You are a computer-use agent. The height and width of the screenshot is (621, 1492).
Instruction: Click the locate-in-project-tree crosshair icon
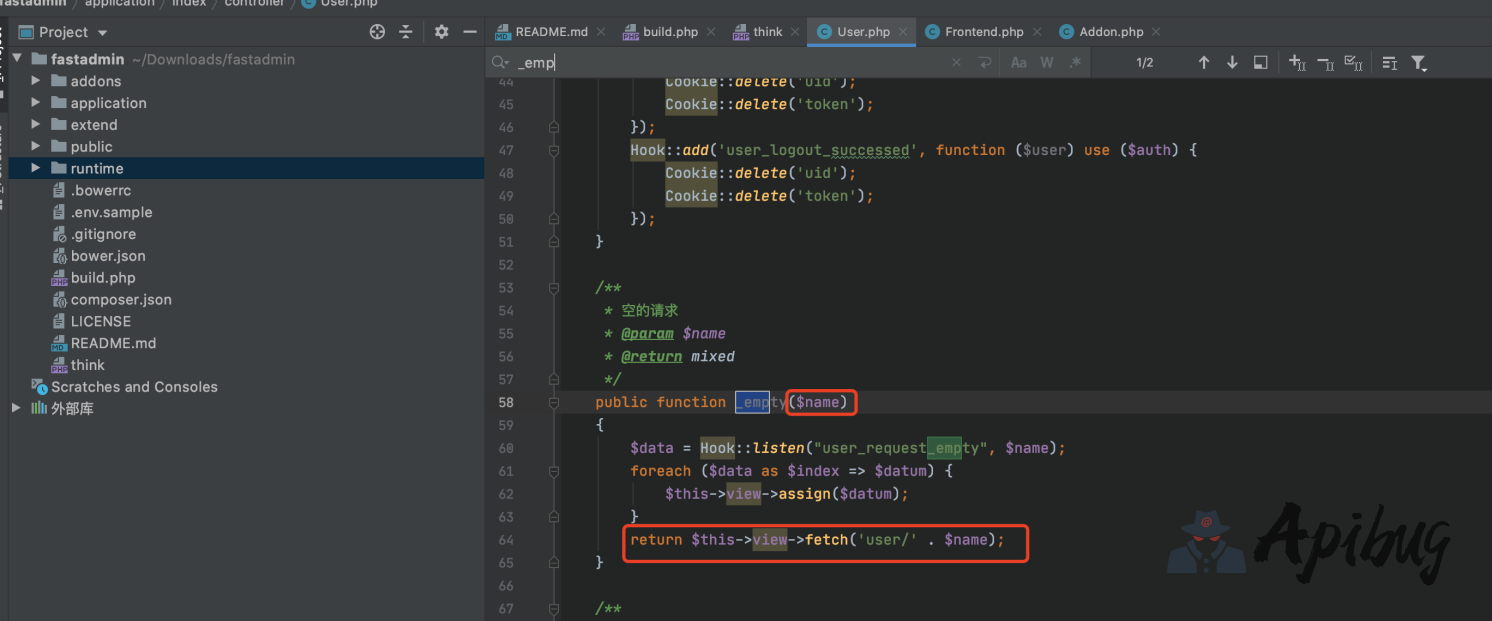point(377,32)
